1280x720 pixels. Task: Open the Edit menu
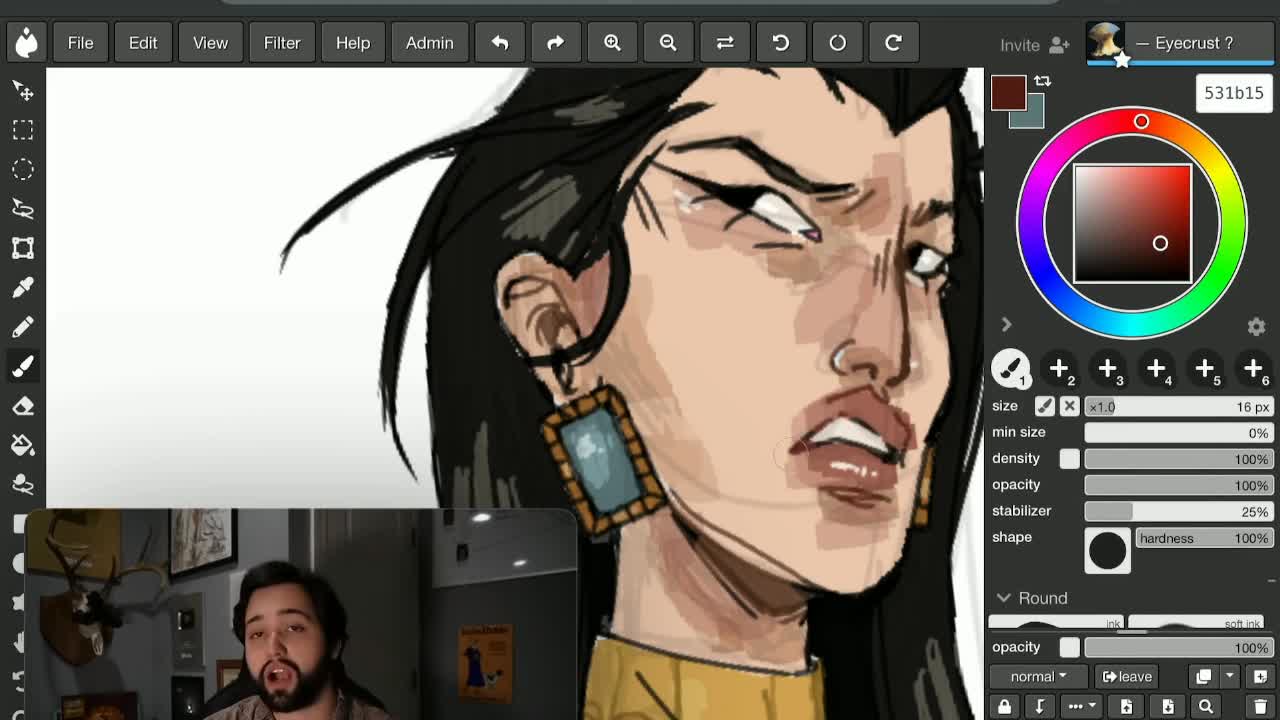coord(143,43)
